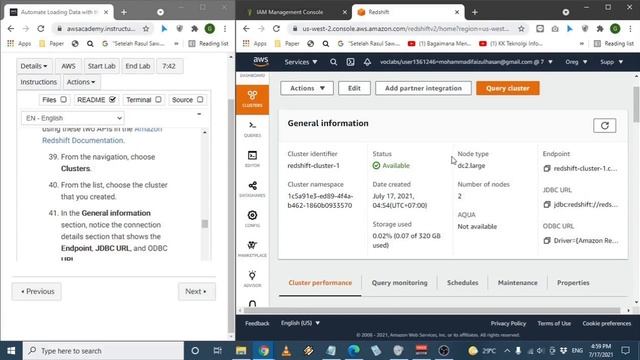Open the Marketplace sidebar icon

click(x=252, y=249)
